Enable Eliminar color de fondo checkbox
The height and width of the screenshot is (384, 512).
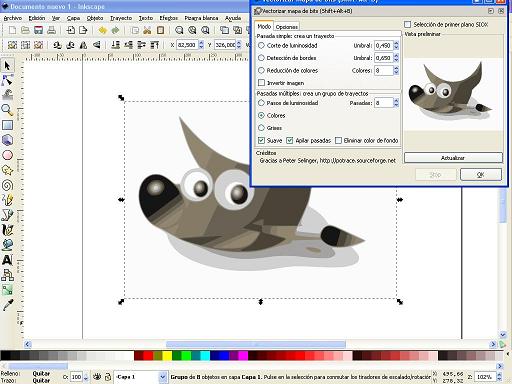(338, 140)
